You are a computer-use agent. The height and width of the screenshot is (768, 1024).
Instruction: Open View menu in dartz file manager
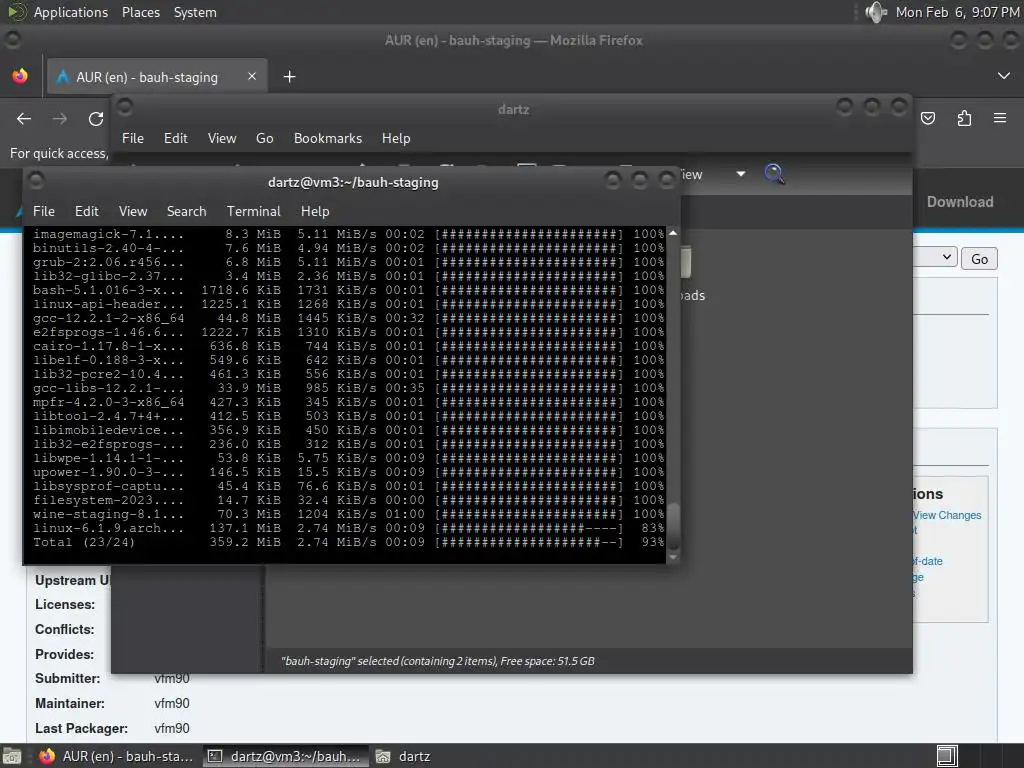coord(222,138)
